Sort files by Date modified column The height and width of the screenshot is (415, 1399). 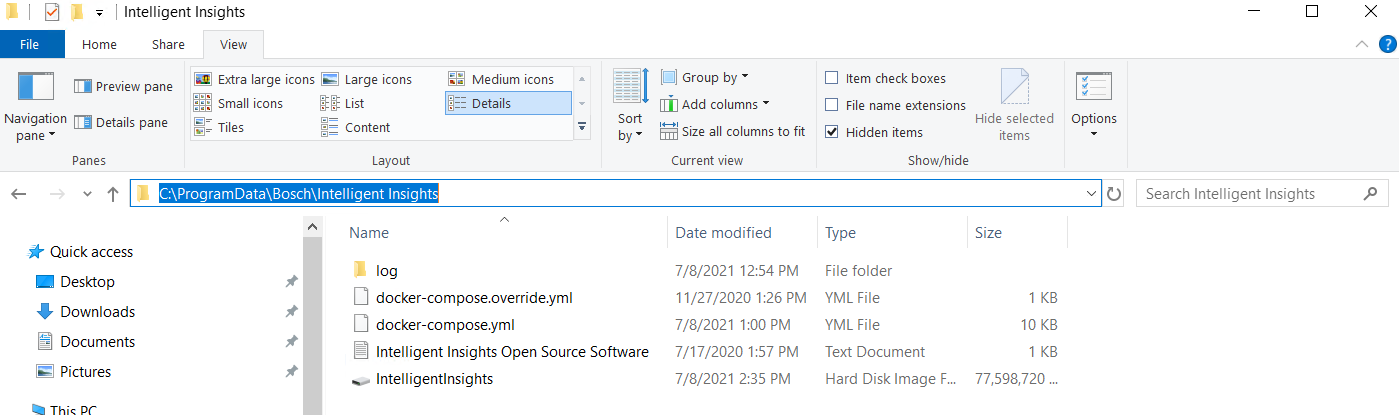coord(723,233)
